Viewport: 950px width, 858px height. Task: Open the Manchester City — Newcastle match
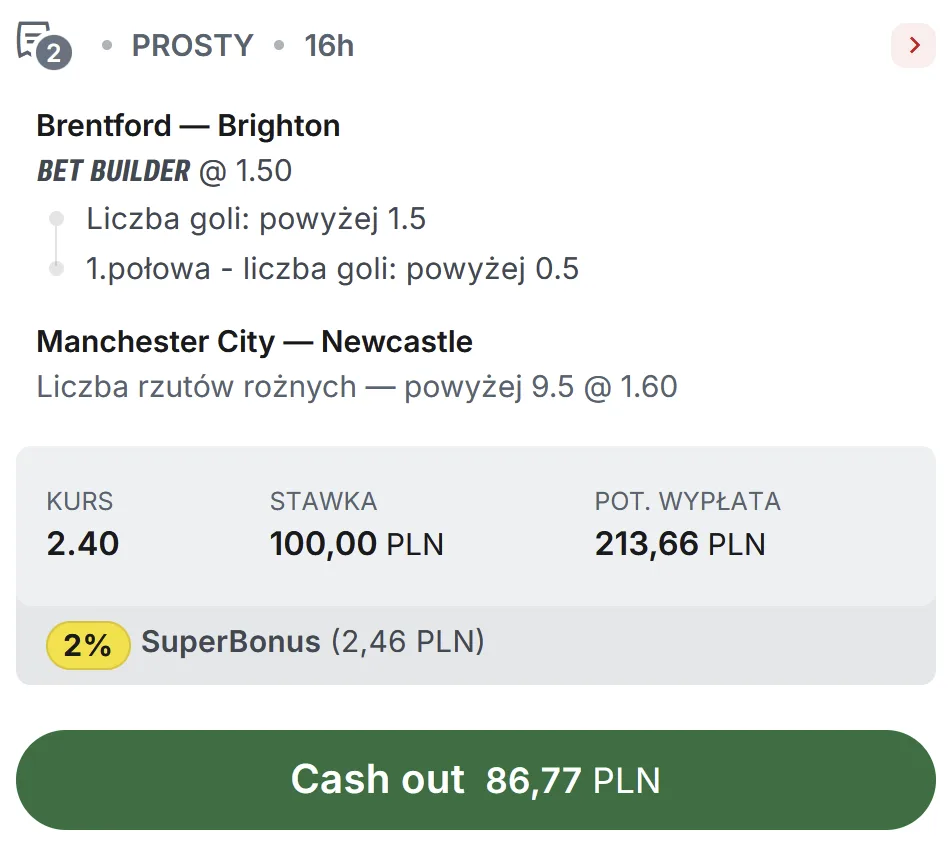254,341
